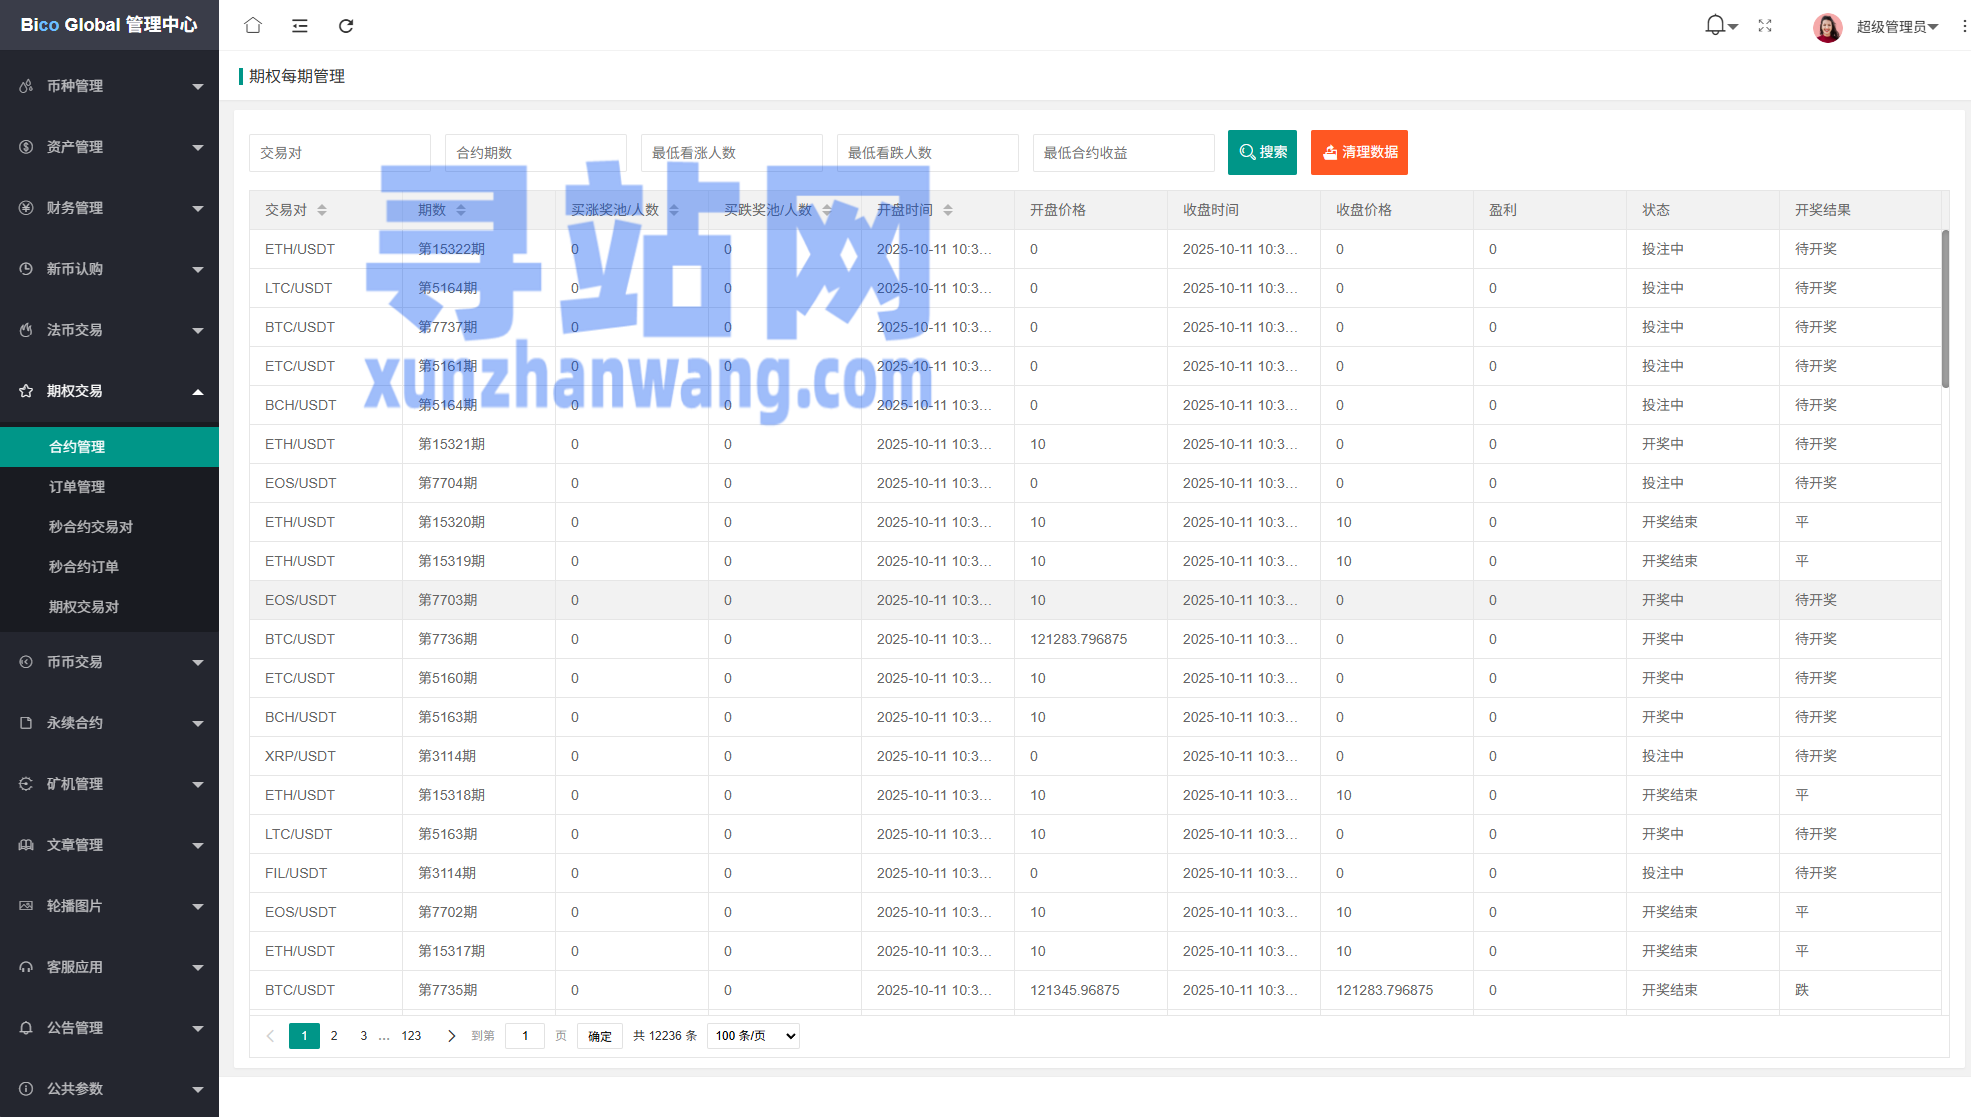1971x1117 pixels.
Task: Click the orange 清理数据 button
Action: pos(1359,152)
